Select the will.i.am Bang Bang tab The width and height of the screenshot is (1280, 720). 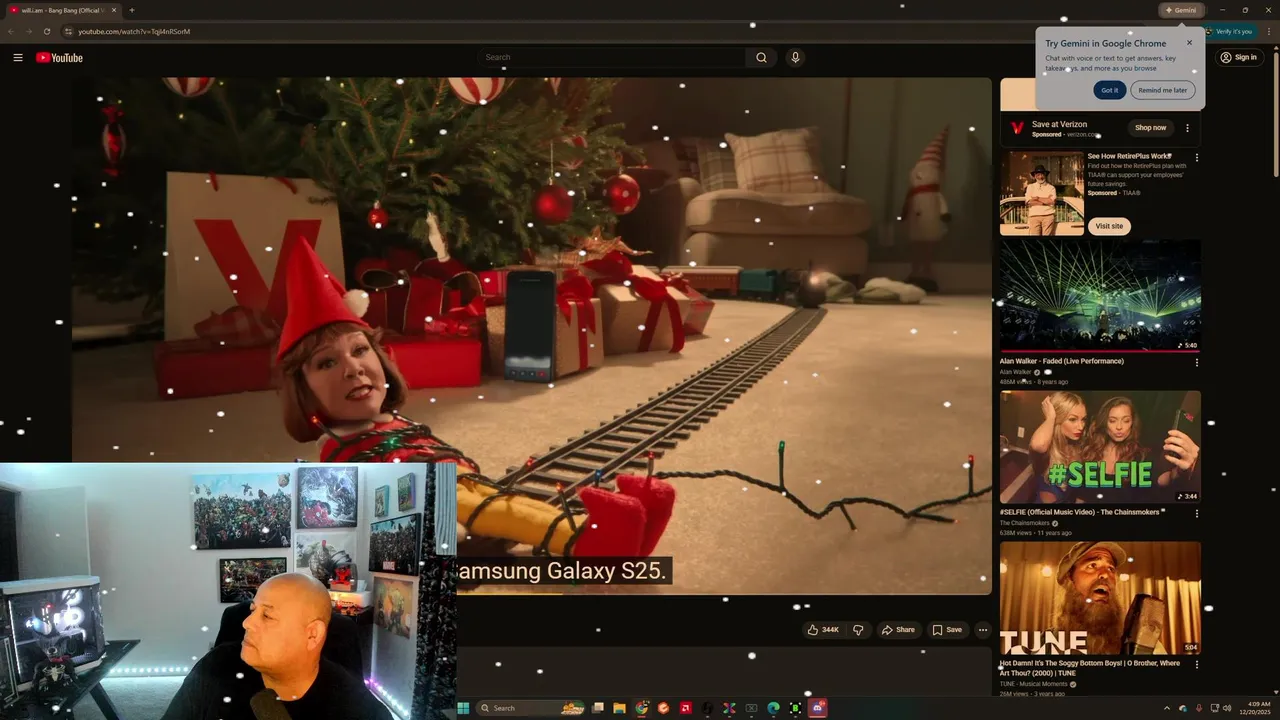pyautogui.click(x=62, y=10)
